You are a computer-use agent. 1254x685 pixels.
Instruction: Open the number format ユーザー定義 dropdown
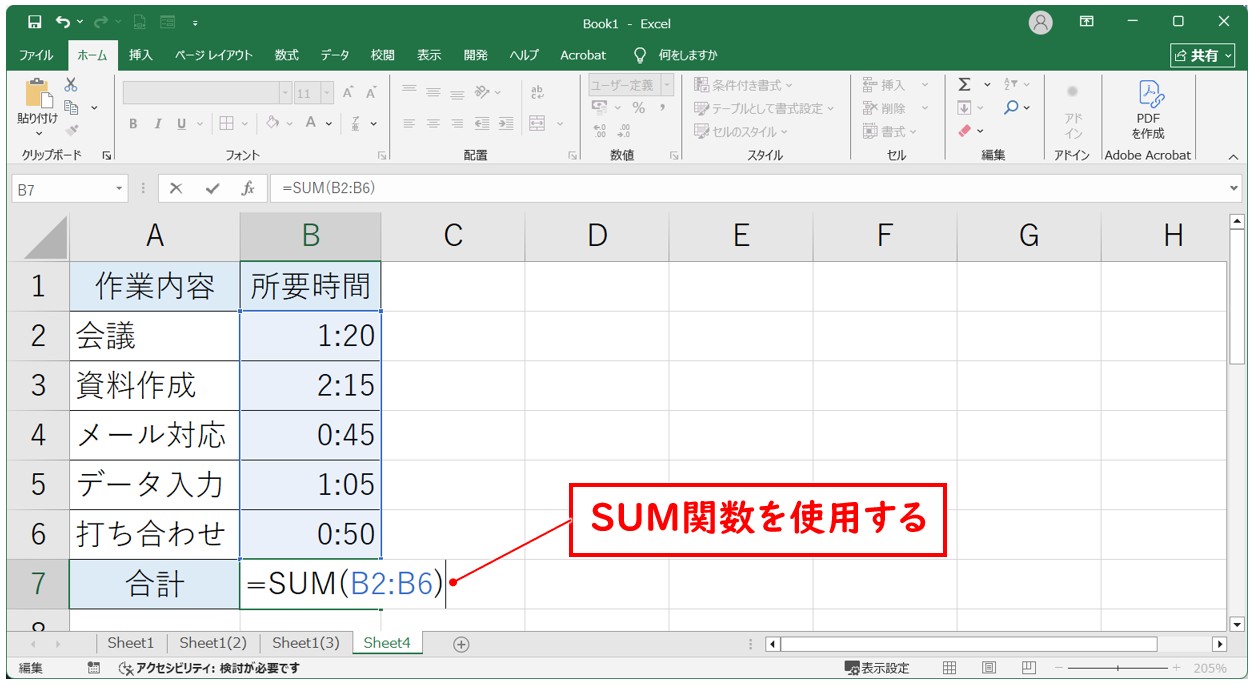667,85
